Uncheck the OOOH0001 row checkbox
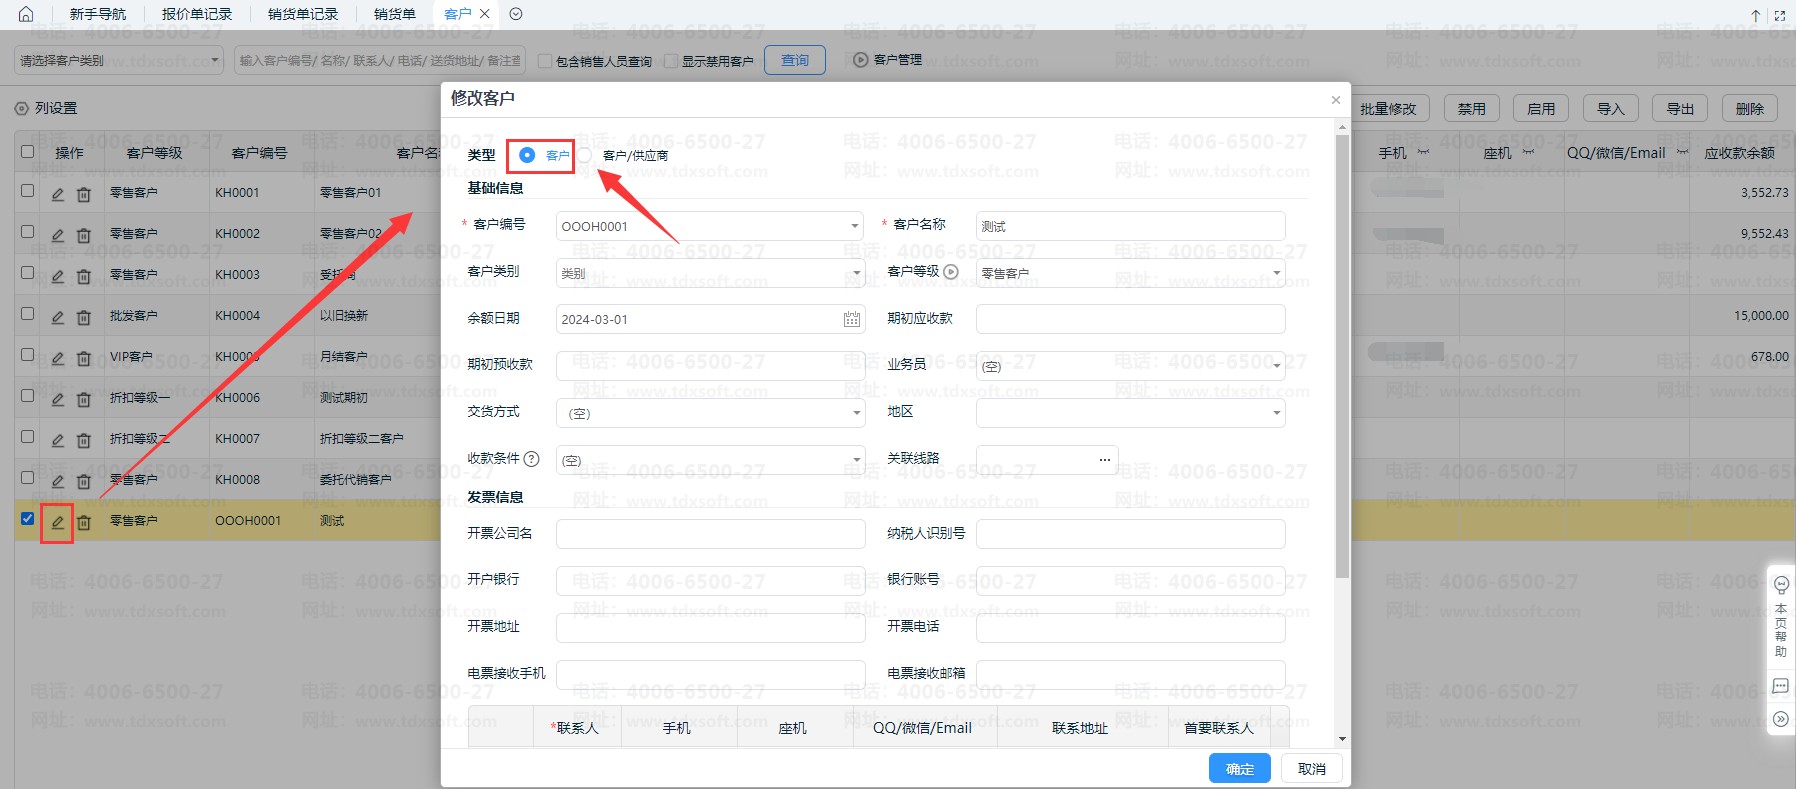Viewport: 1796px width, 789px height. pos(28,519)
